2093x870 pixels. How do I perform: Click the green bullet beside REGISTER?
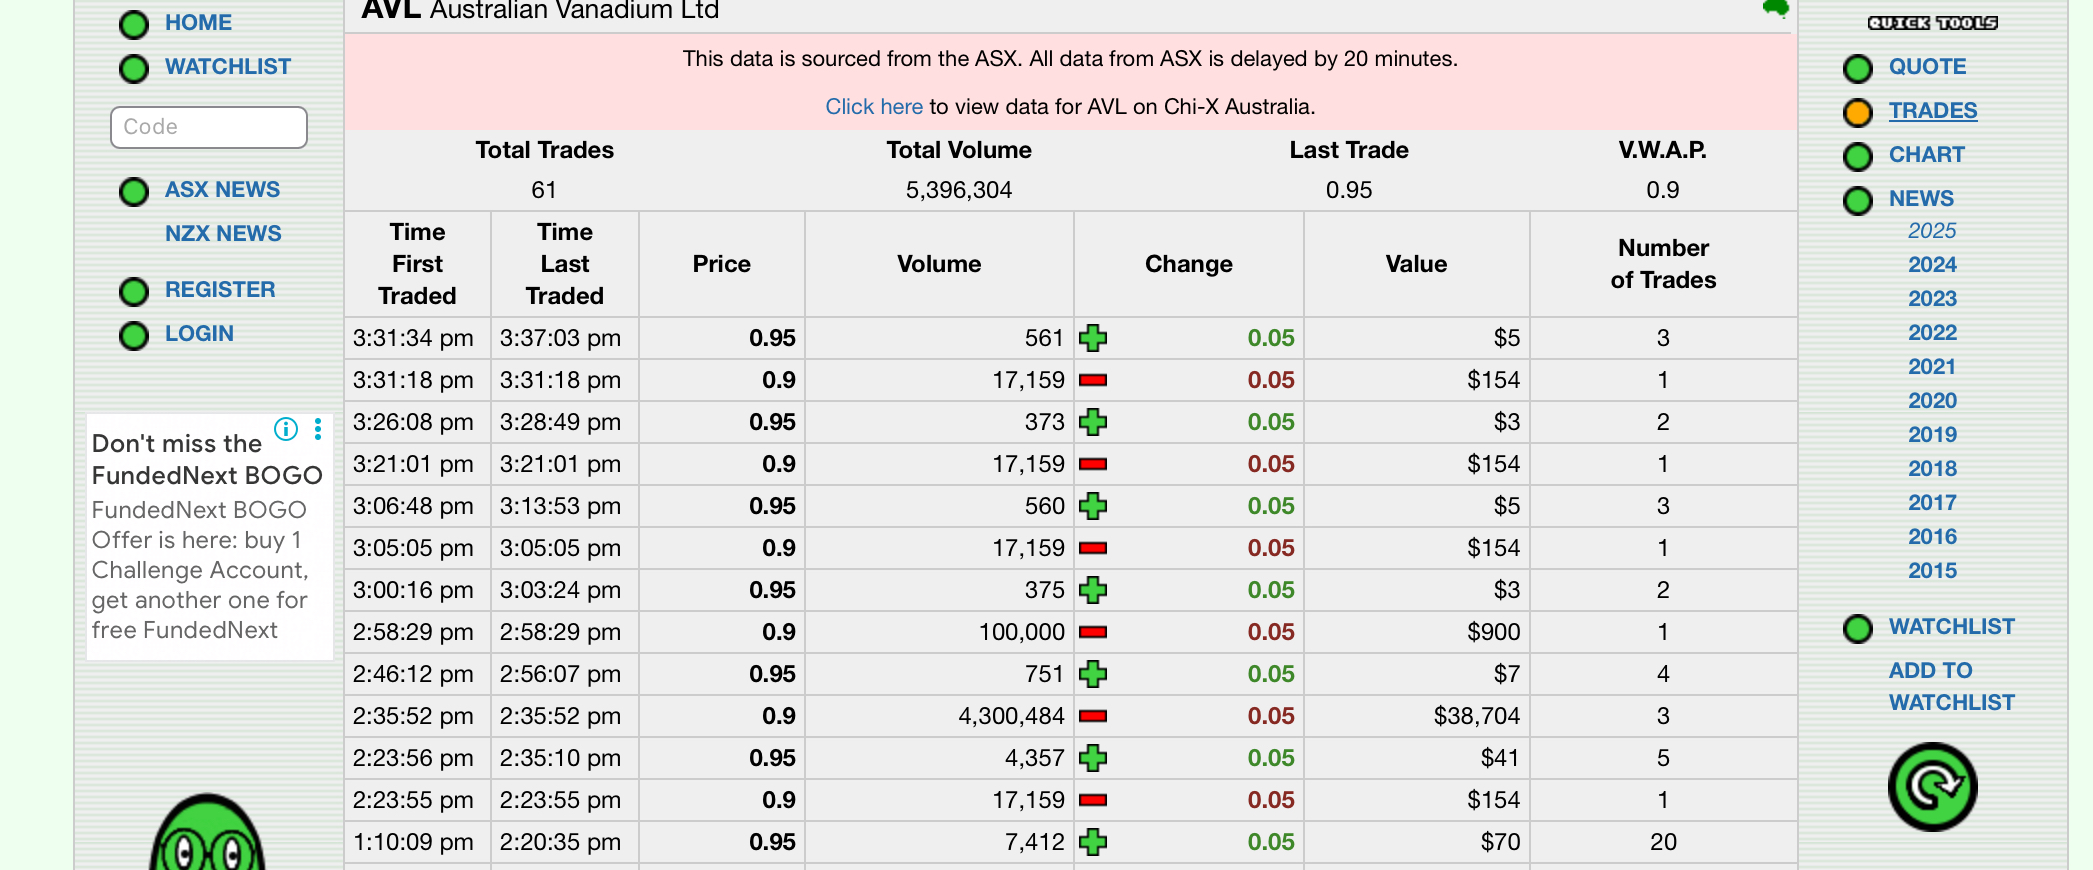pos(134,292)
